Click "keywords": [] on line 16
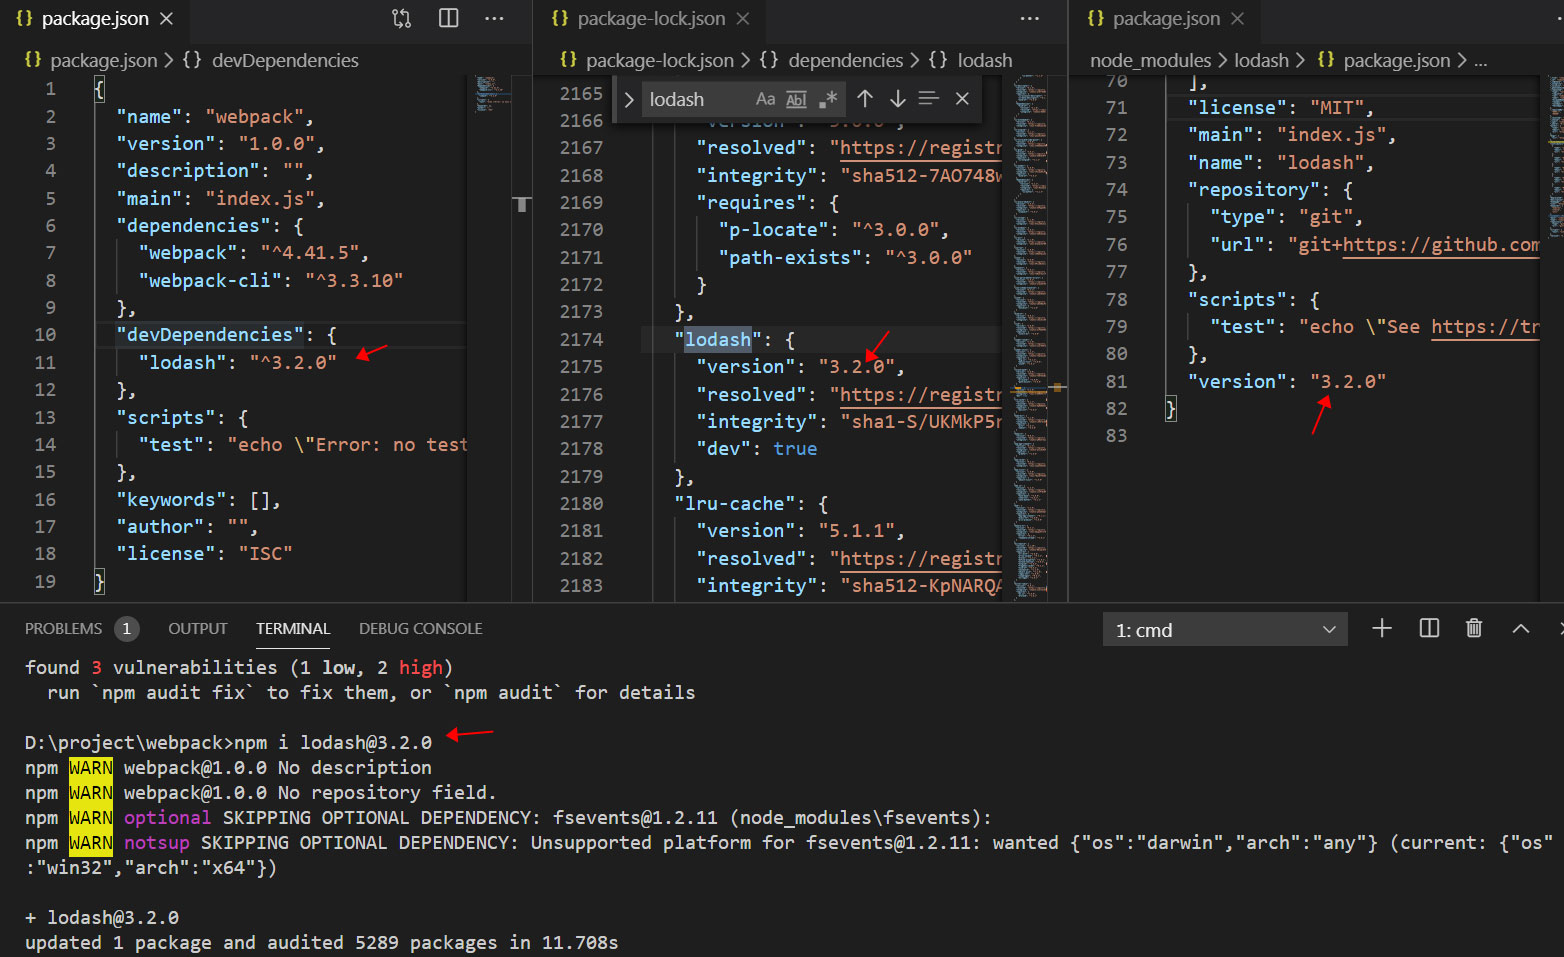This screenshot has width=1564, height=957. (x=198, y=499)
